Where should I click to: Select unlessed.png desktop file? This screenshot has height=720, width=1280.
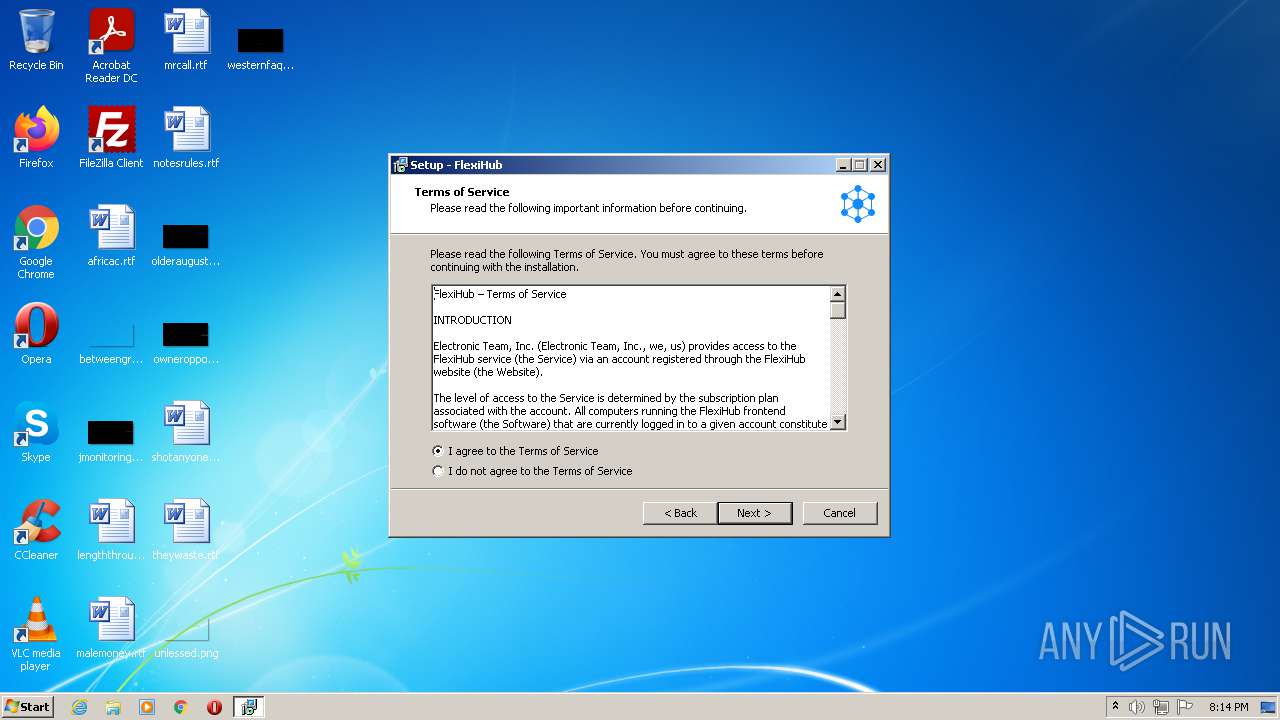pos(186,636)
